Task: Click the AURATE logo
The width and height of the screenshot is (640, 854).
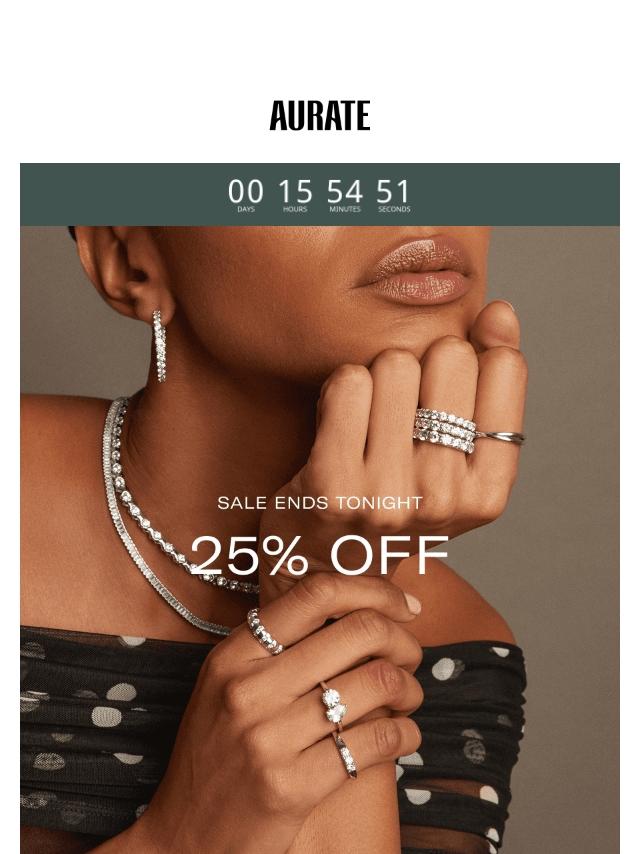Action: [320, 115]
